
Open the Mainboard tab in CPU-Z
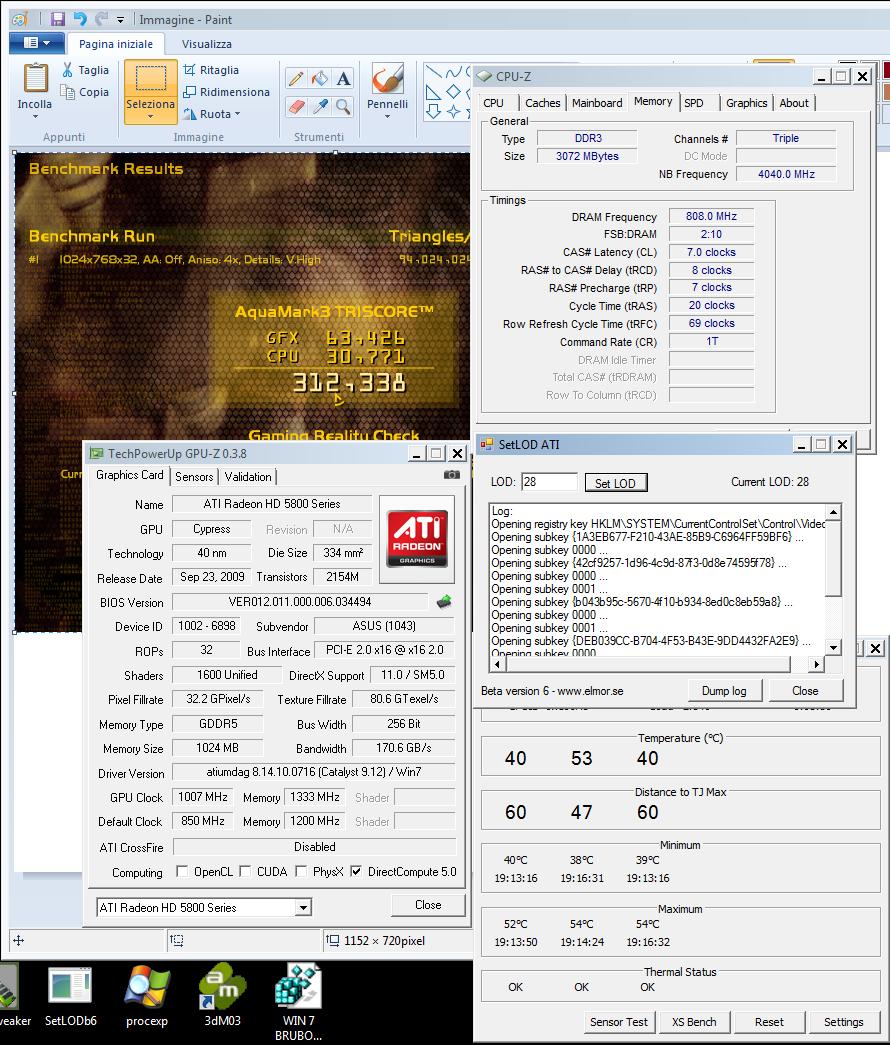597,103
